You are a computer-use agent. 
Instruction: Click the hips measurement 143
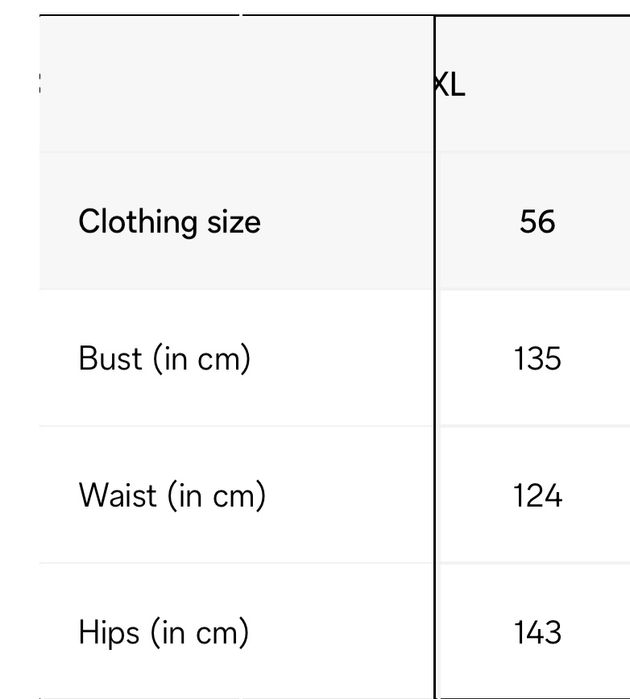[537, 632]
